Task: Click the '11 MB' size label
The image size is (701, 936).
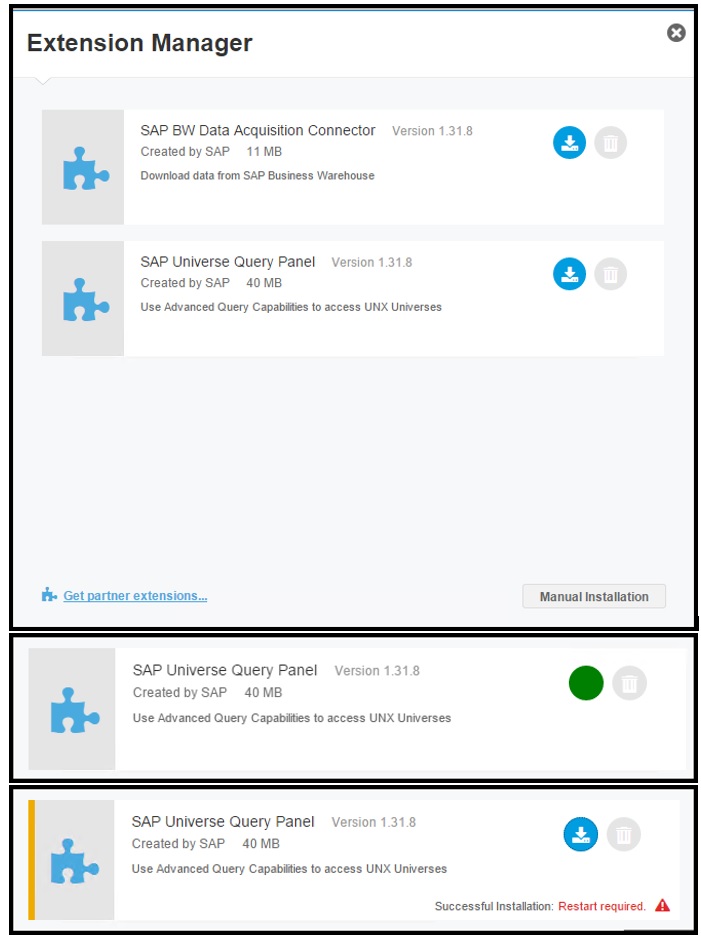Action: coord(264,152)
